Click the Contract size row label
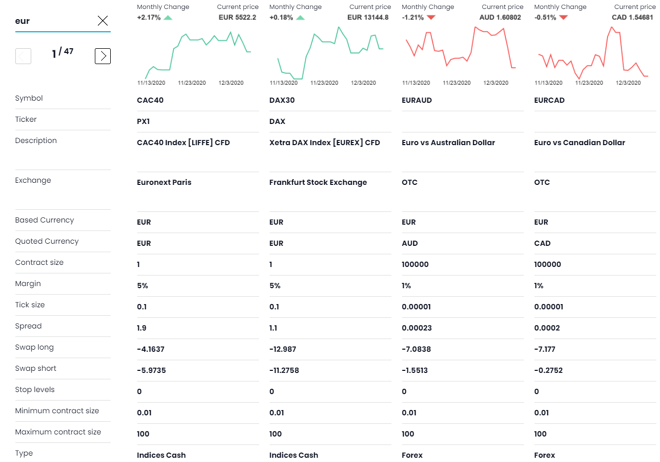This screenshot has height=462, width=660. pyautogui.click(x=39, y=262)
